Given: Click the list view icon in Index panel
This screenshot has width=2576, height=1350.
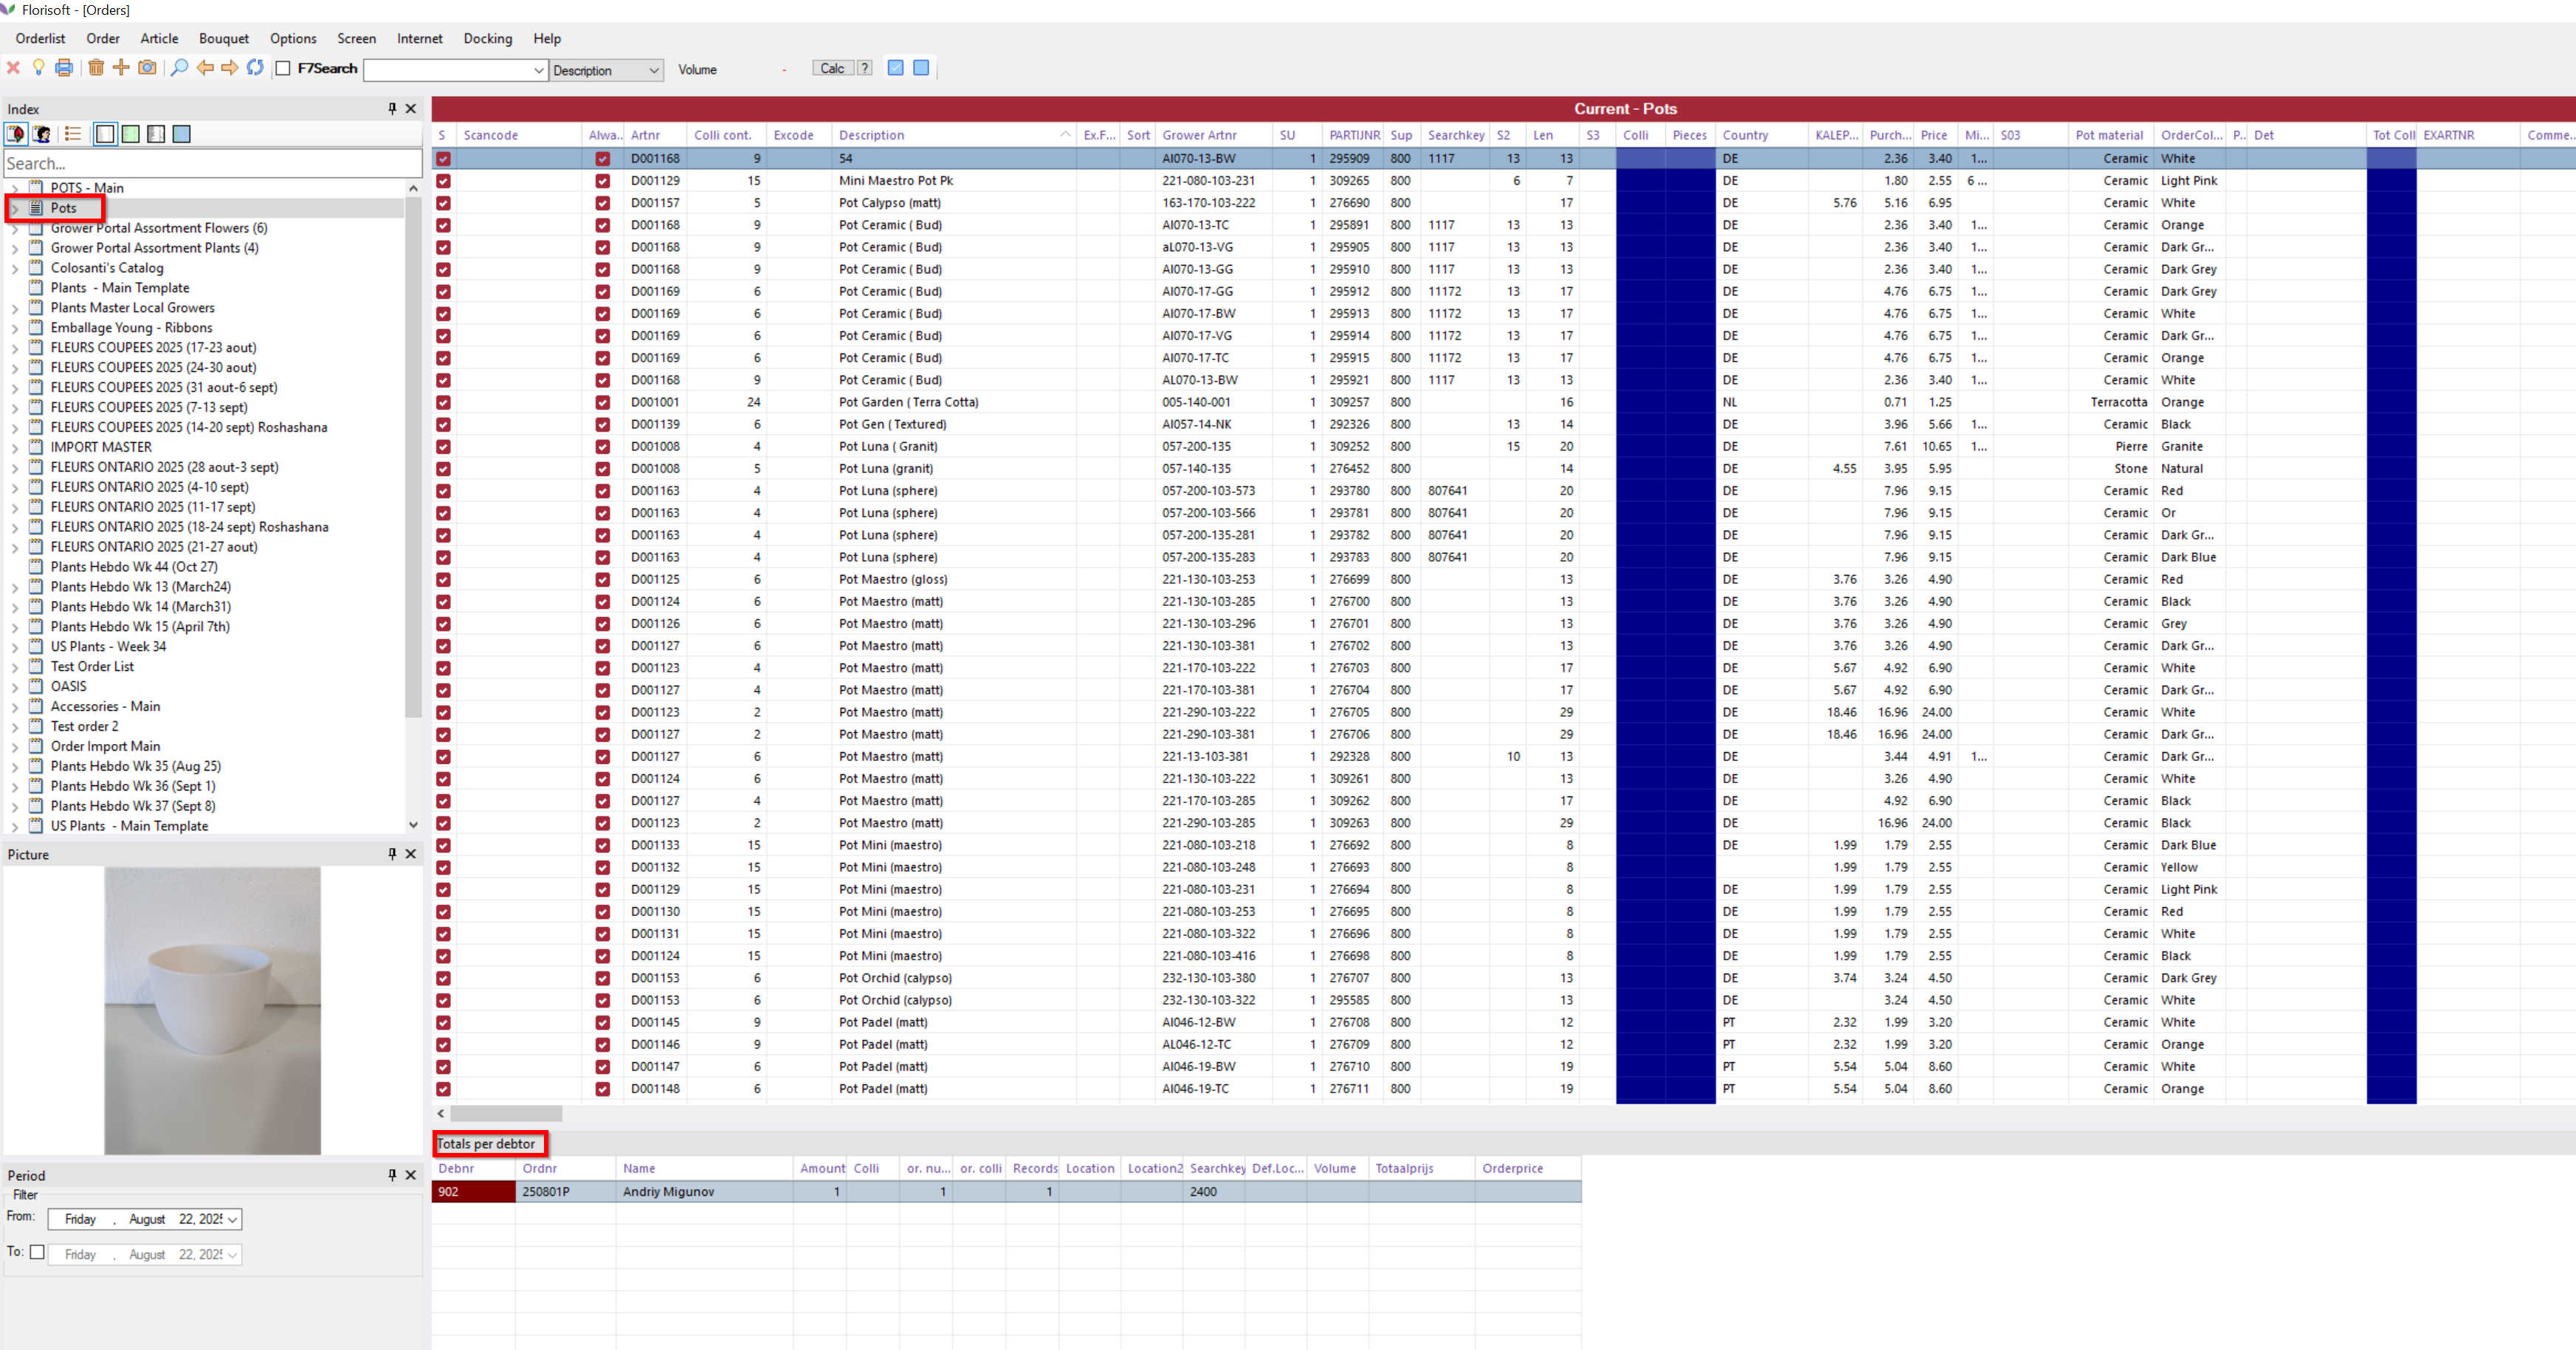Looking at the screenshot, I should (x=73, y=134).
